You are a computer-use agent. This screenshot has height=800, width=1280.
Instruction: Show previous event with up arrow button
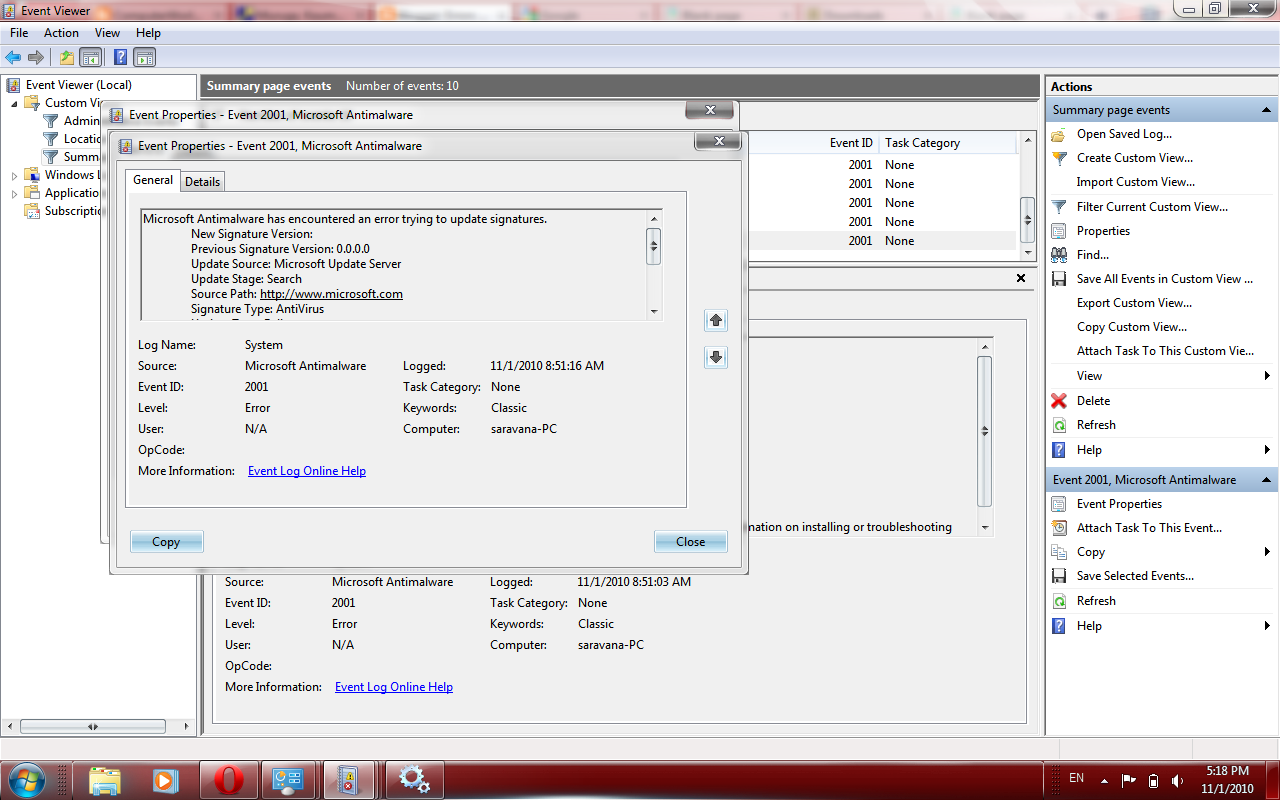[715, 321]
